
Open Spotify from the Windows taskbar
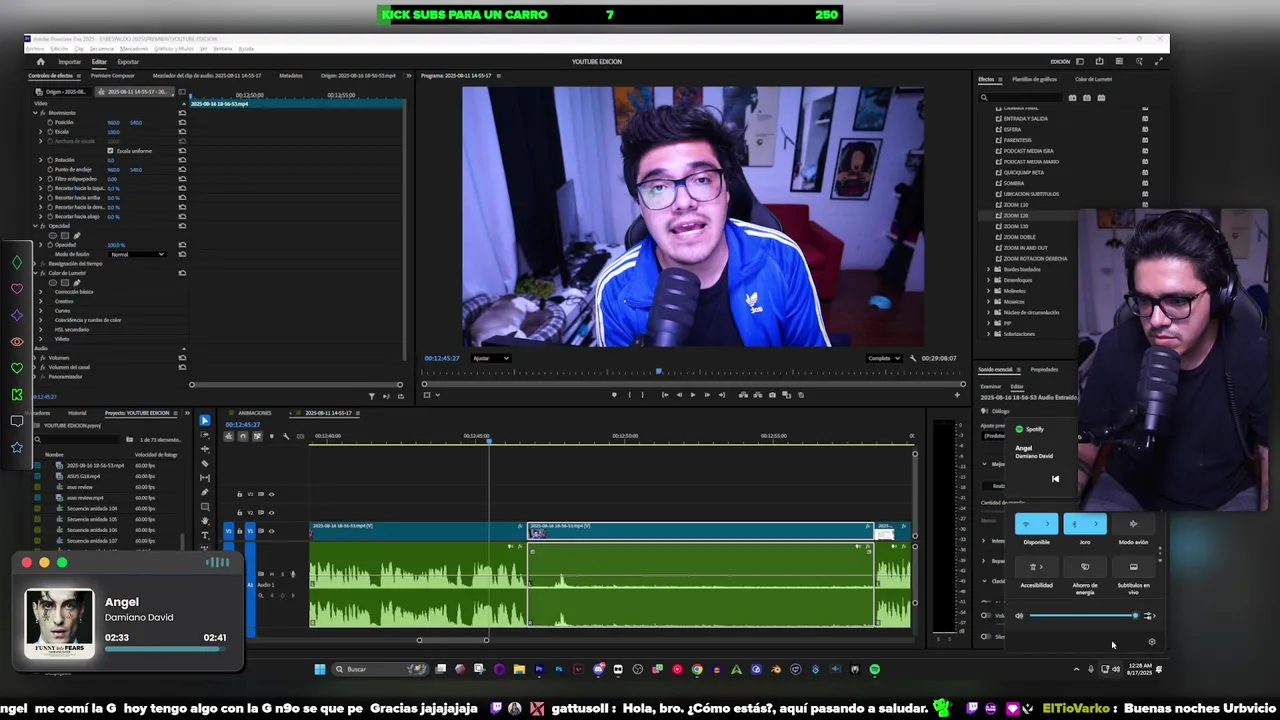[x=874, y=669]
